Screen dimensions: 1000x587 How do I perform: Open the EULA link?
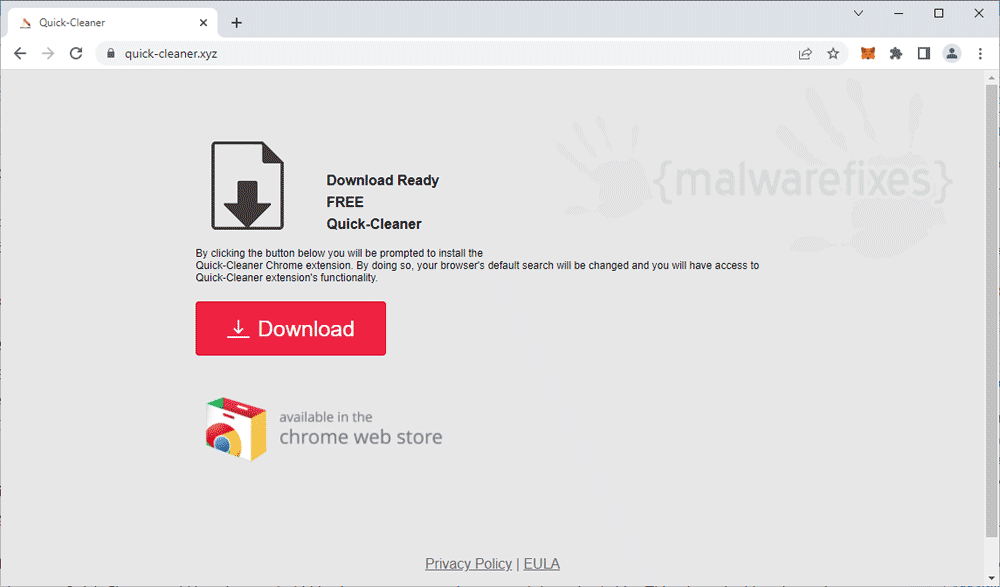(541, 564)
